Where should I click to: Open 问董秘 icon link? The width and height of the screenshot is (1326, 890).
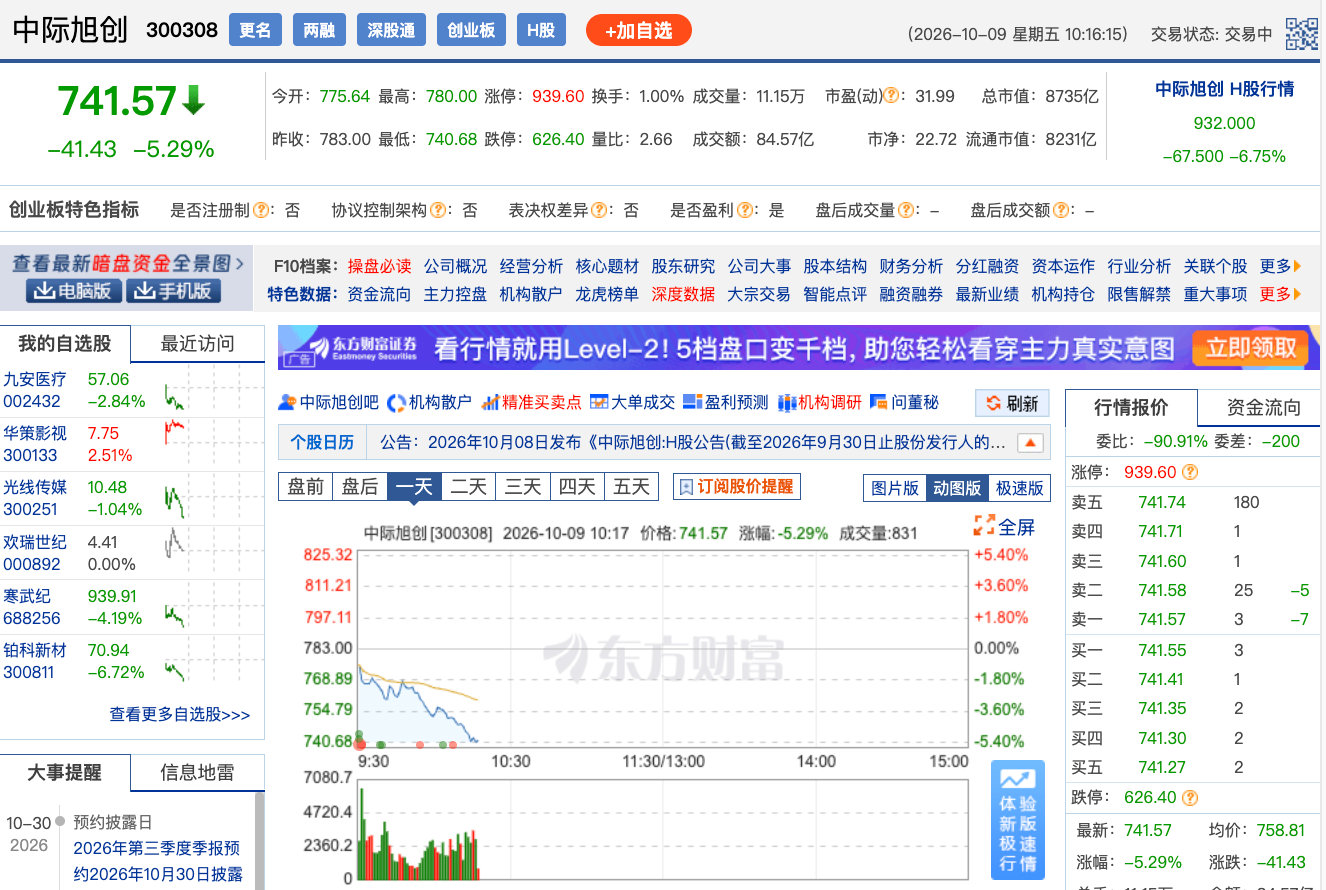point(905,402)
